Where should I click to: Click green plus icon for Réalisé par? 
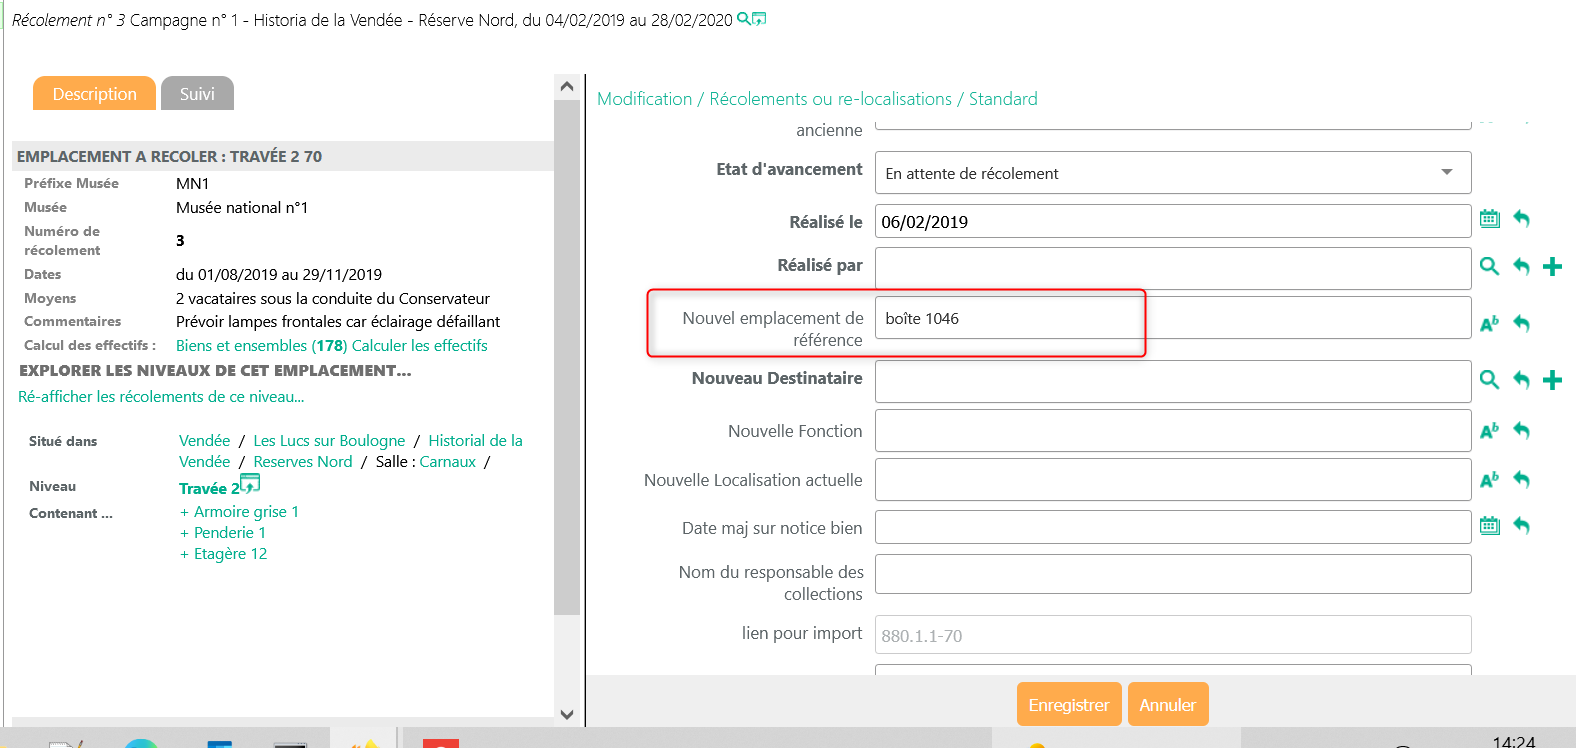[x=1552, y=266]
